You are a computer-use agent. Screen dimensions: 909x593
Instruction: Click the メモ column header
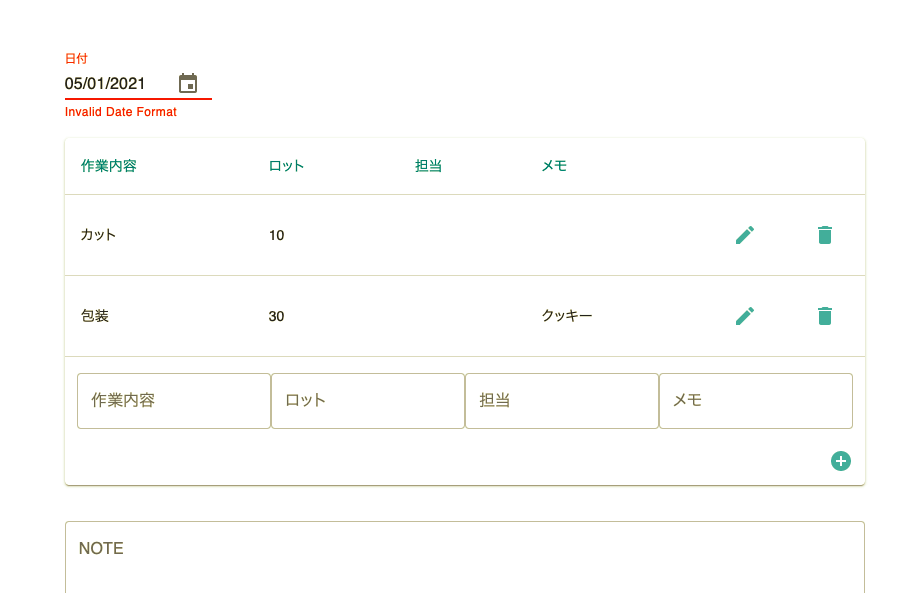pos(554,166)
